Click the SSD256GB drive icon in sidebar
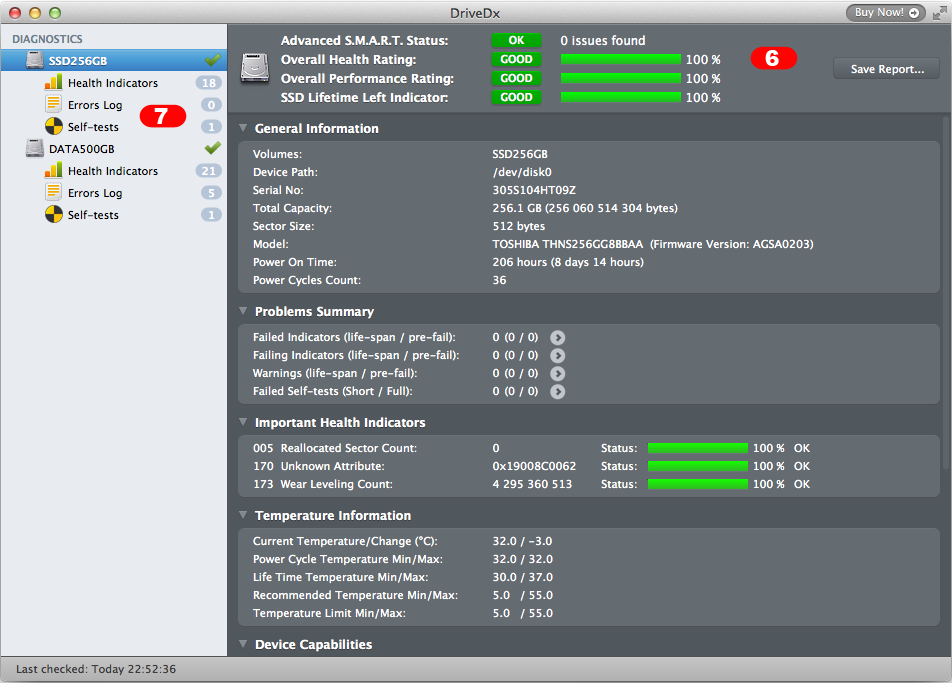Viewport: 952px width, 683px height. tap(36, 61)
